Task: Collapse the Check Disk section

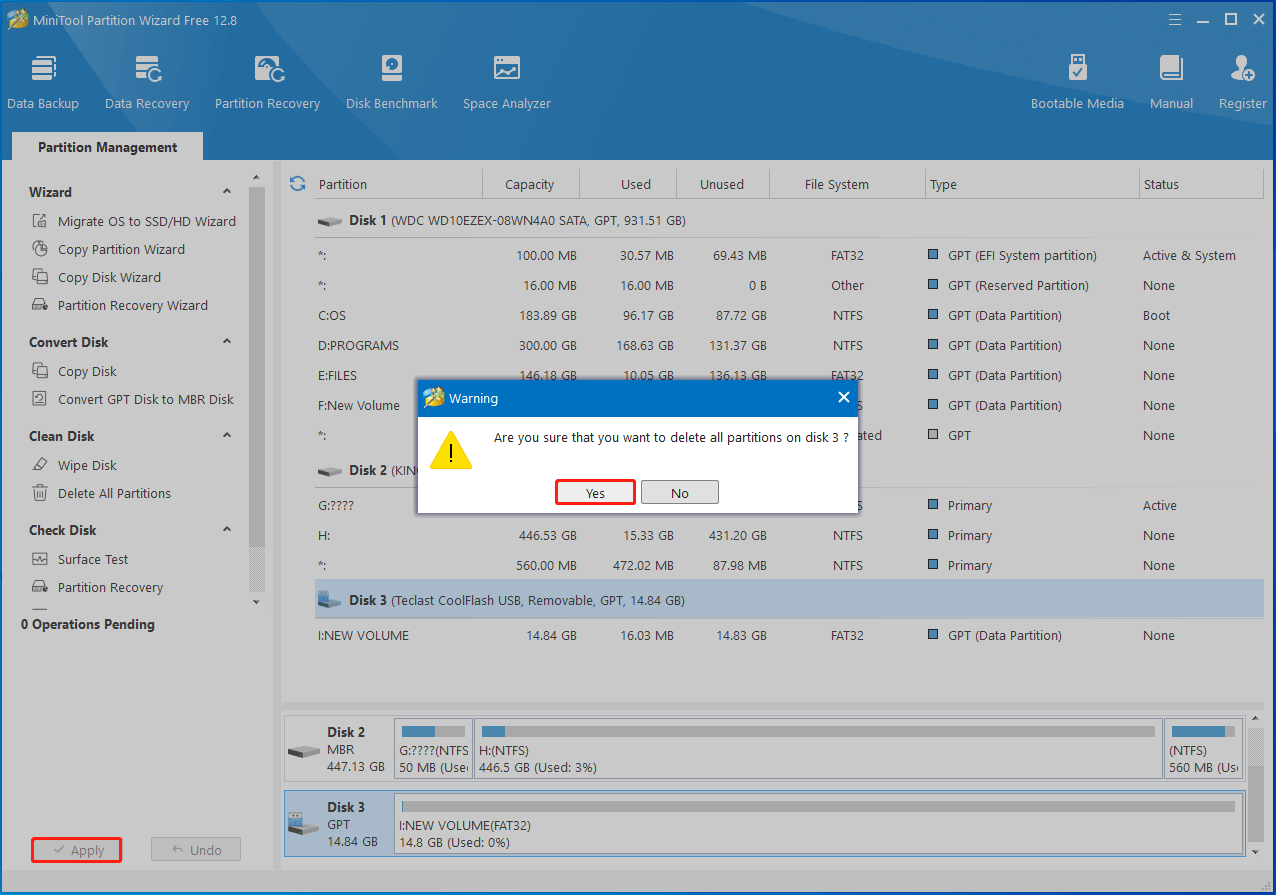Action: pos(227,530)
